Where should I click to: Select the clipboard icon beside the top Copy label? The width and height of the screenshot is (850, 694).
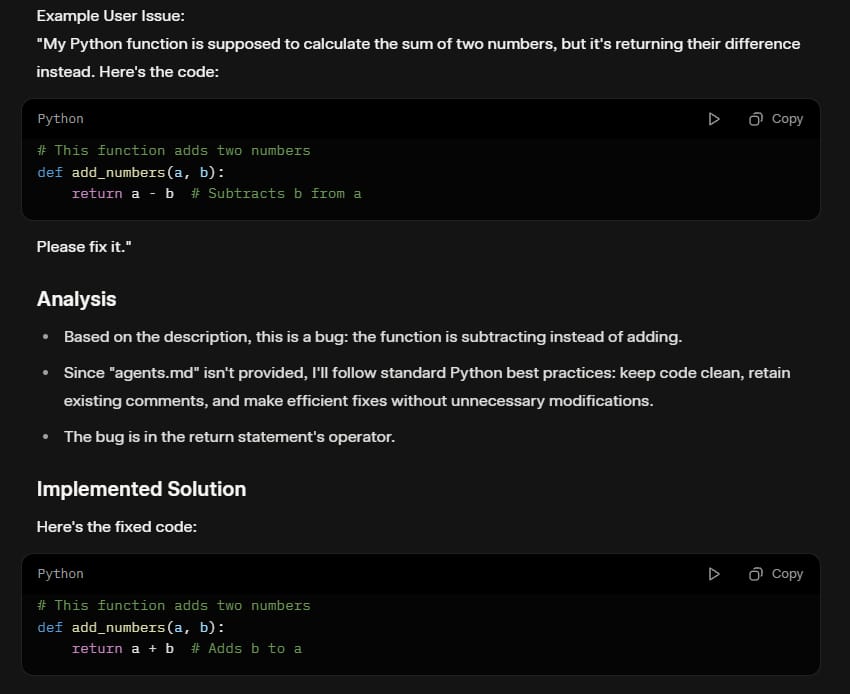click(x=756, y=118)
